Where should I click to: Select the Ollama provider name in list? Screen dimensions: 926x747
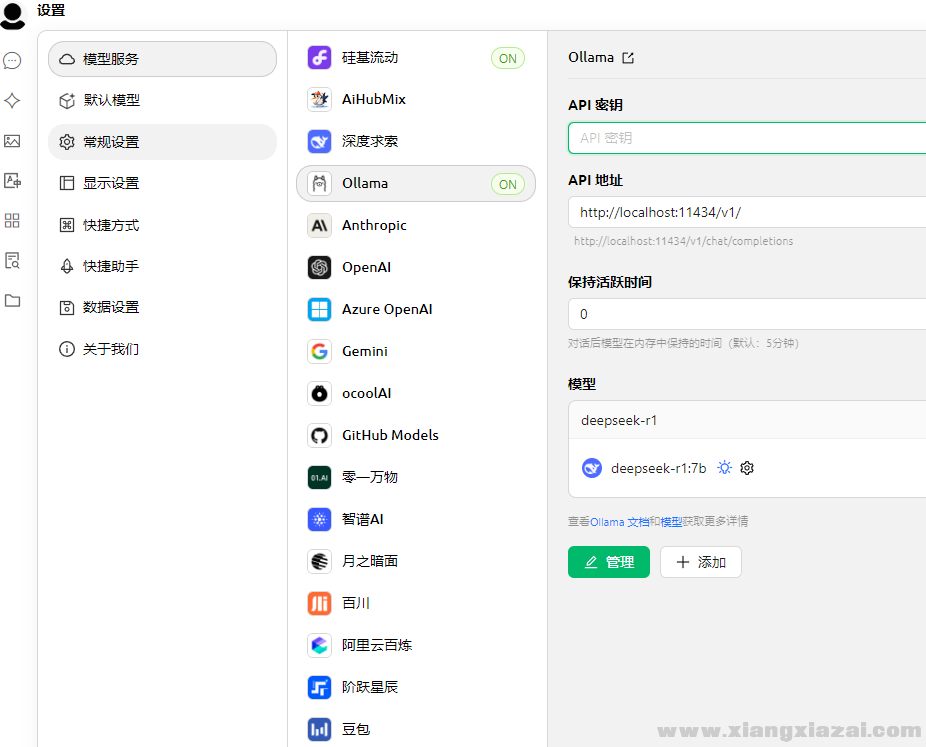pos(365,184)
